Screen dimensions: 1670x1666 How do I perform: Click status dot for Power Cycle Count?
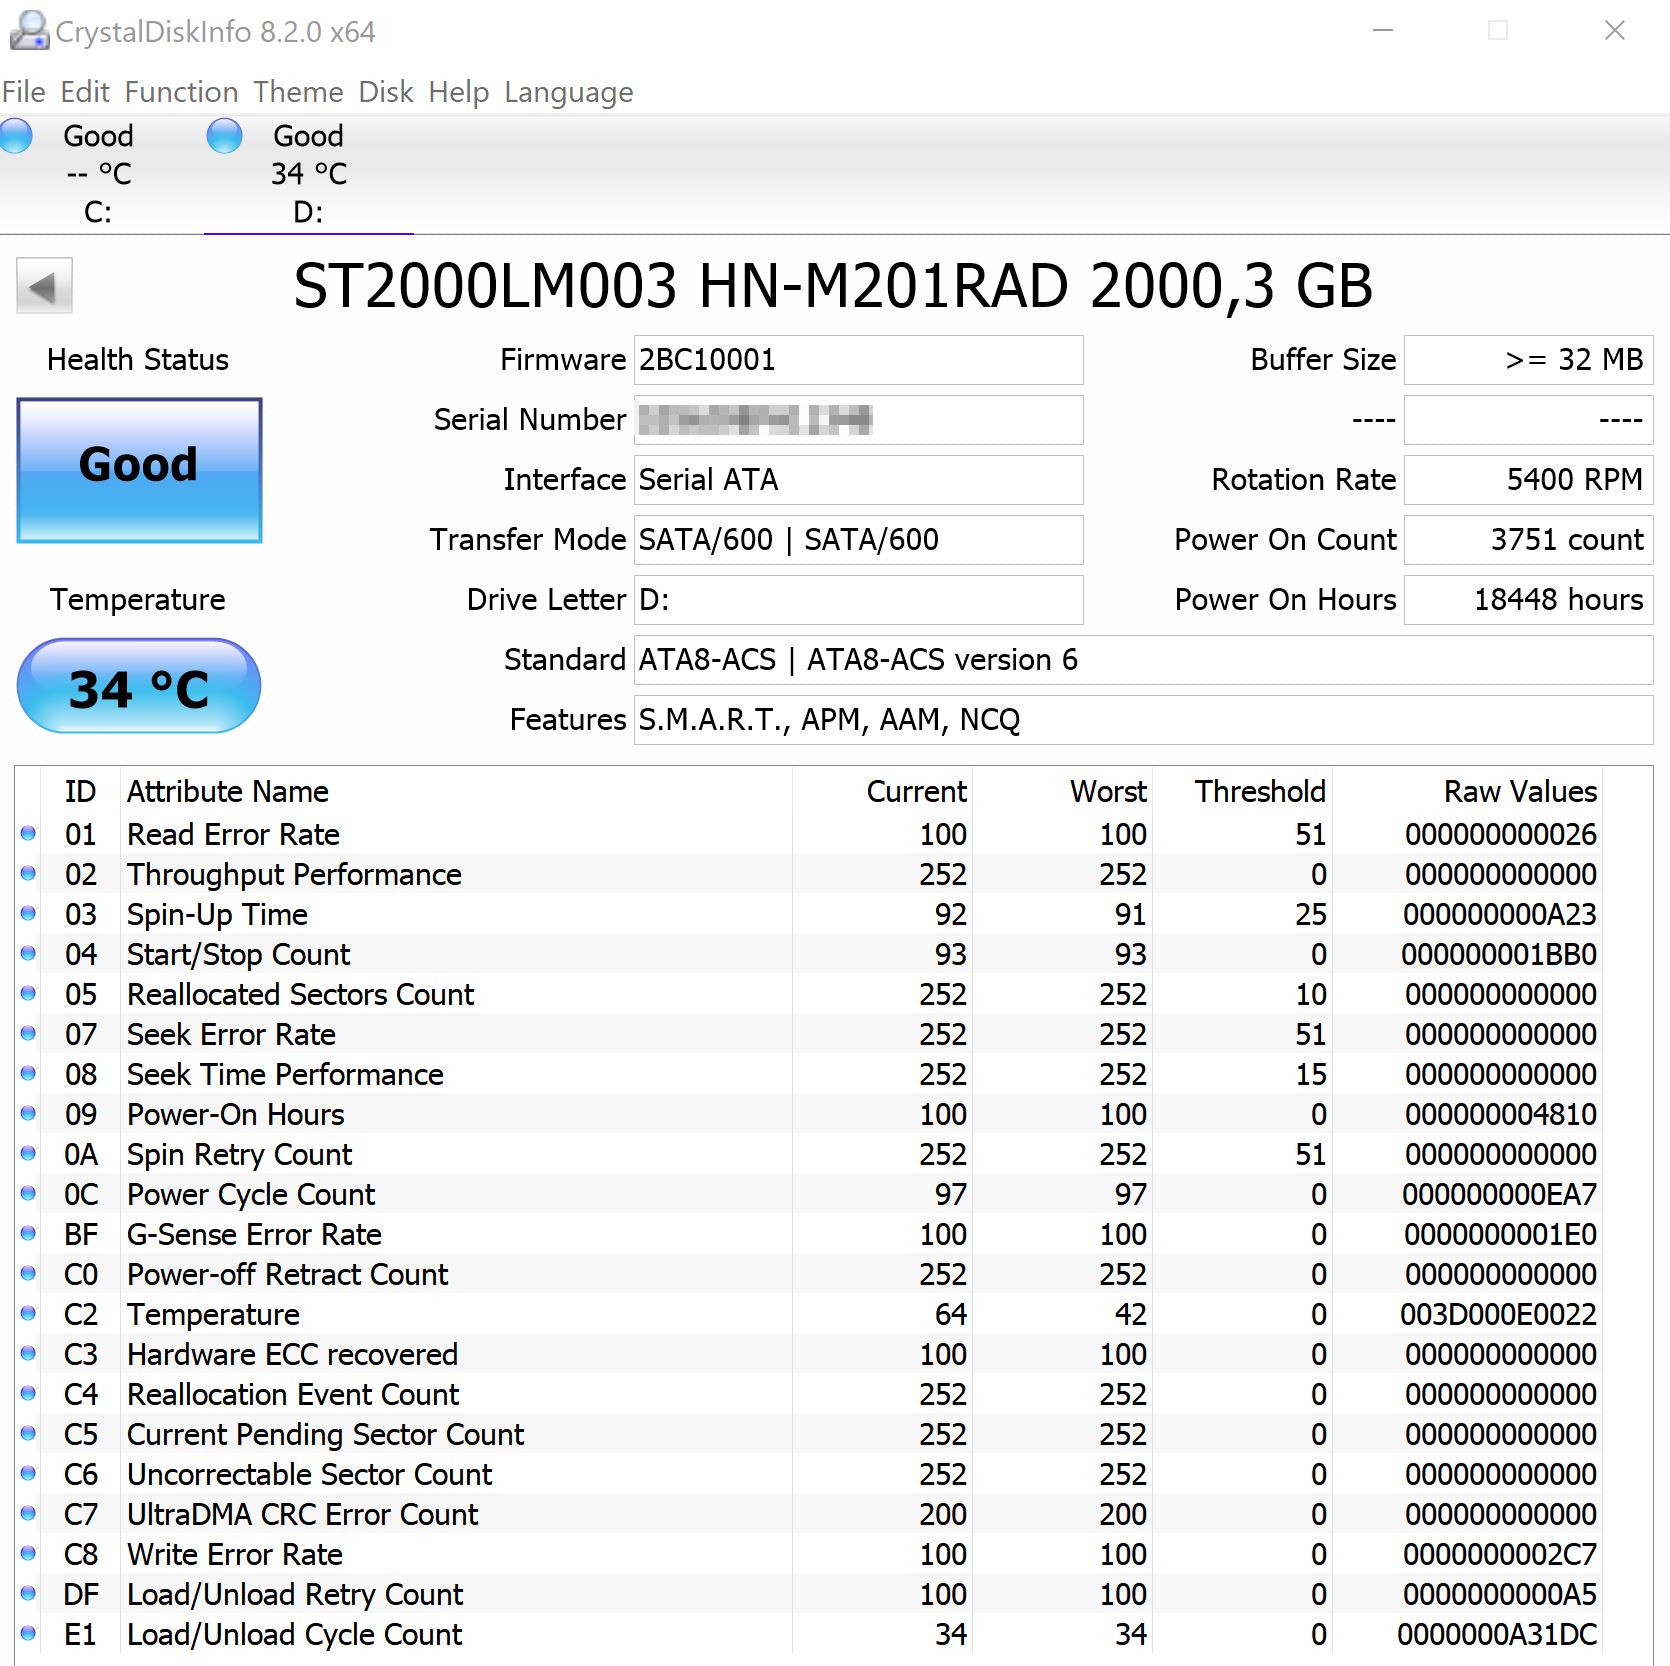click(28, 1193)
